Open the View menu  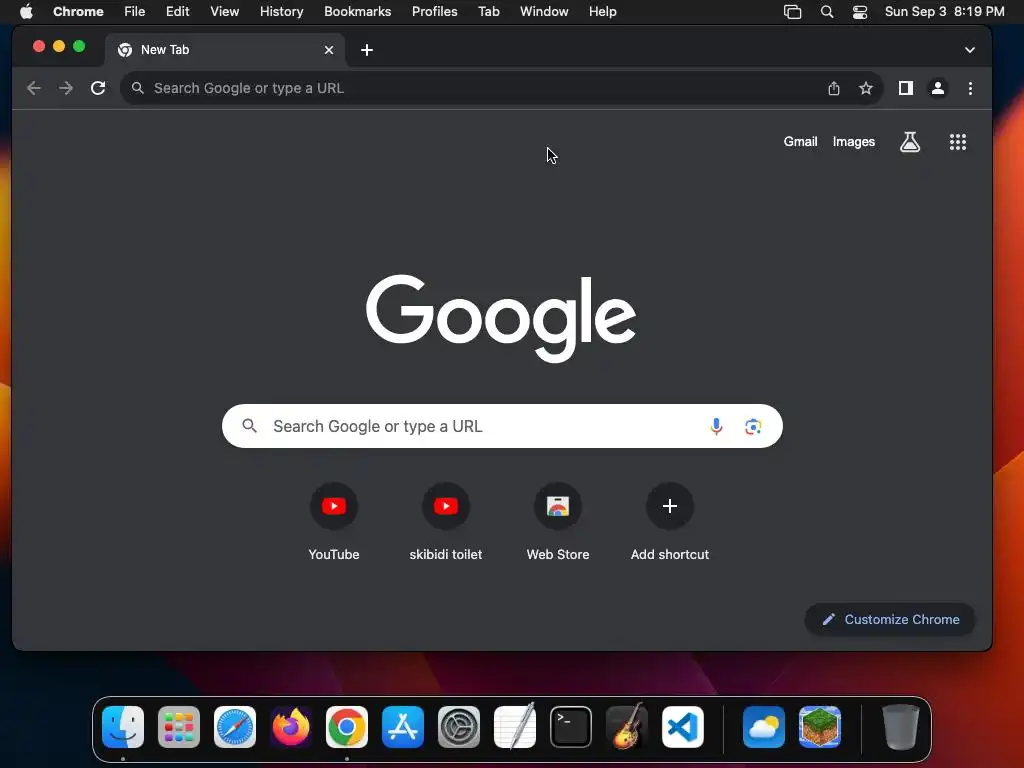pos(225,12)
